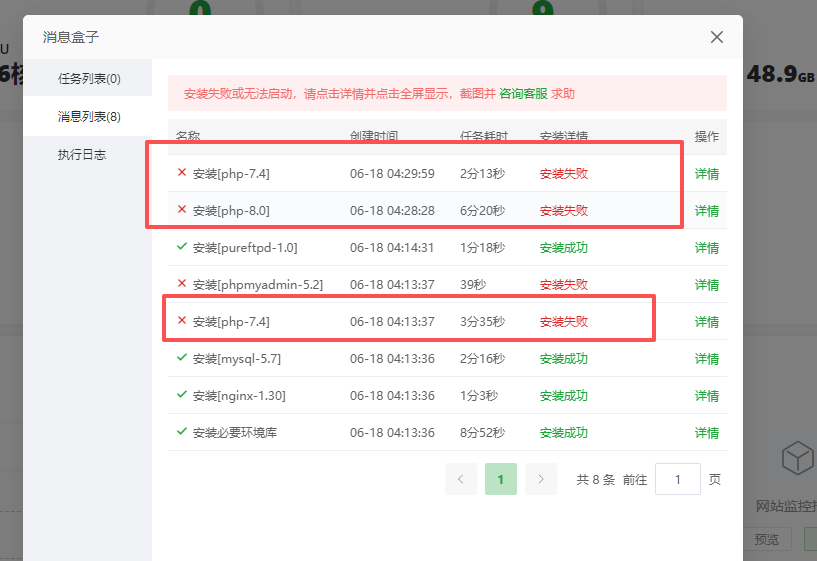Click the 06-18 04:28:28 creation time
The width and height of the screenshot is (817, 561).
pos(392,211)
